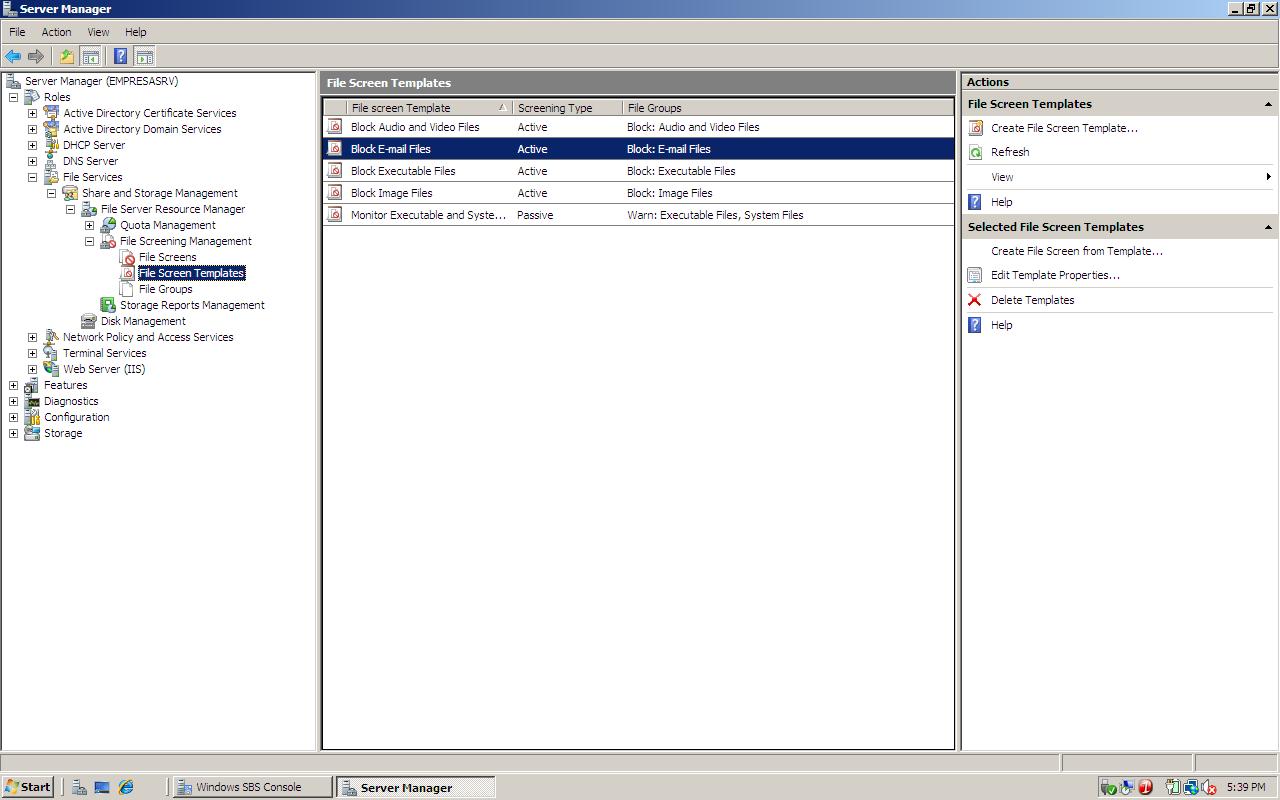Collapse the Roles tree node
This screenshot has height=800, width=1280.
[13, 97]
